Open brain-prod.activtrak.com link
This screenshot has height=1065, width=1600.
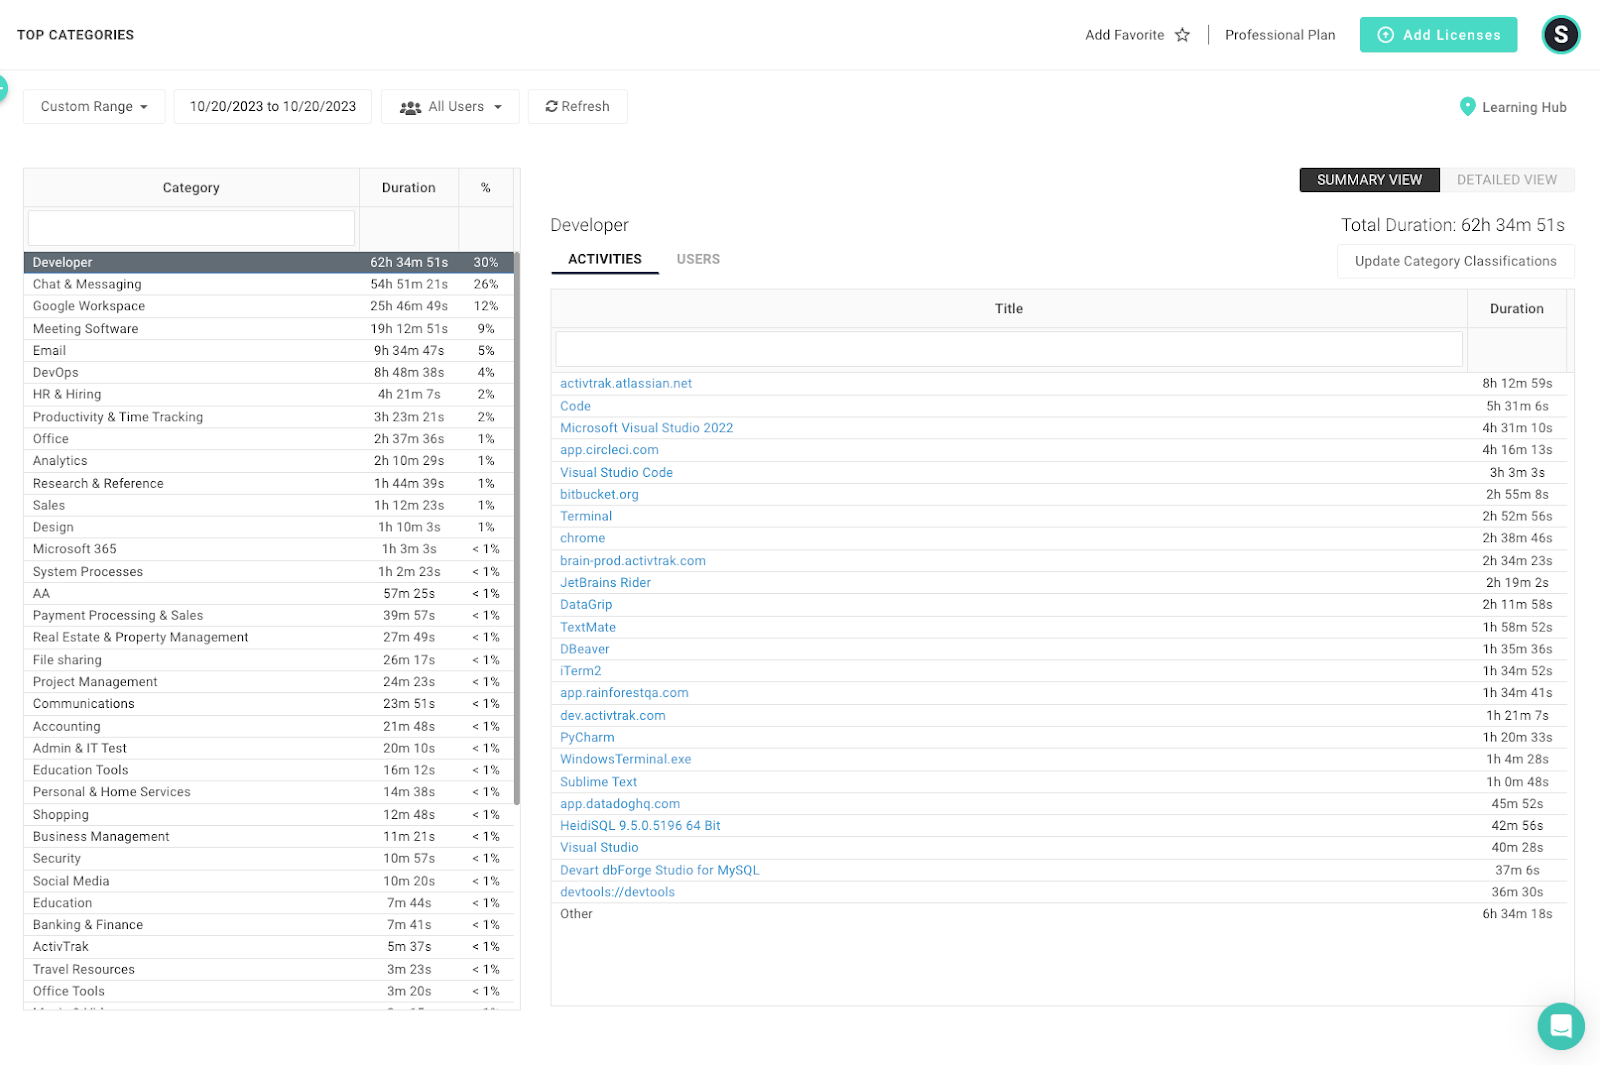pos(633,561)
